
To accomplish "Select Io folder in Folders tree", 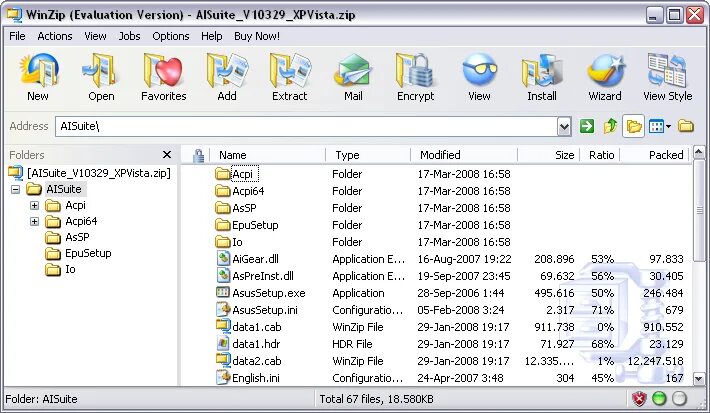I will [70, 269].
